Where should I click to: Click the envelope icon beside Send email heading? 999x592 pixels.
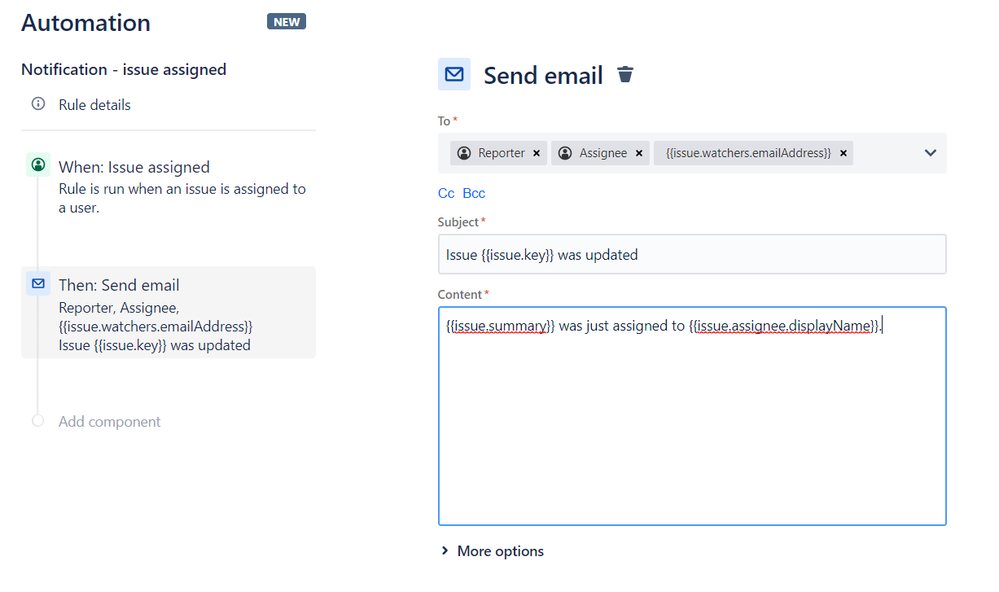point(454,74)
